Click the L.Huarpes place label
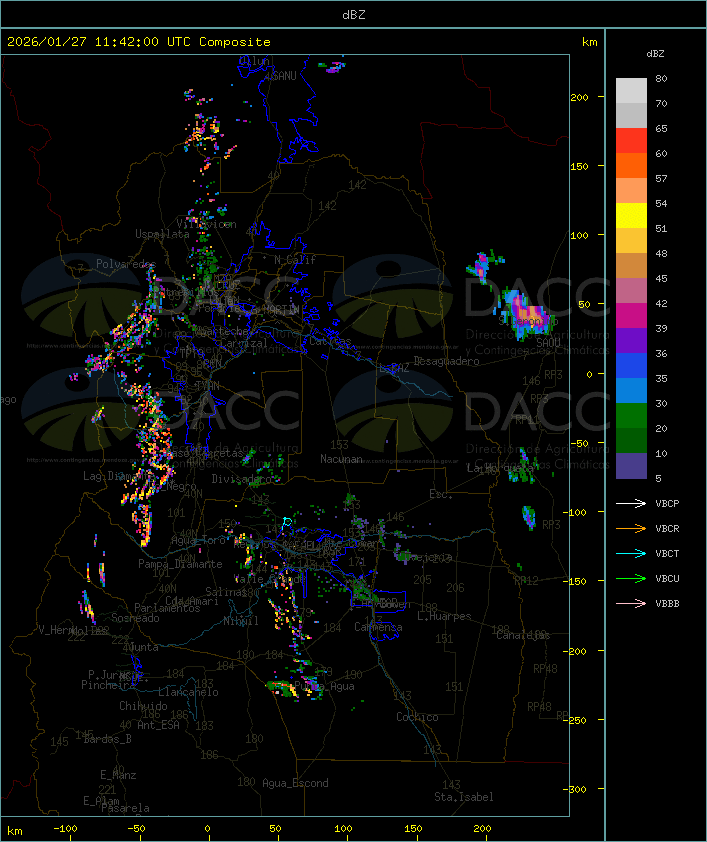Viewport: 707px width, 842px height. [444, 616]
